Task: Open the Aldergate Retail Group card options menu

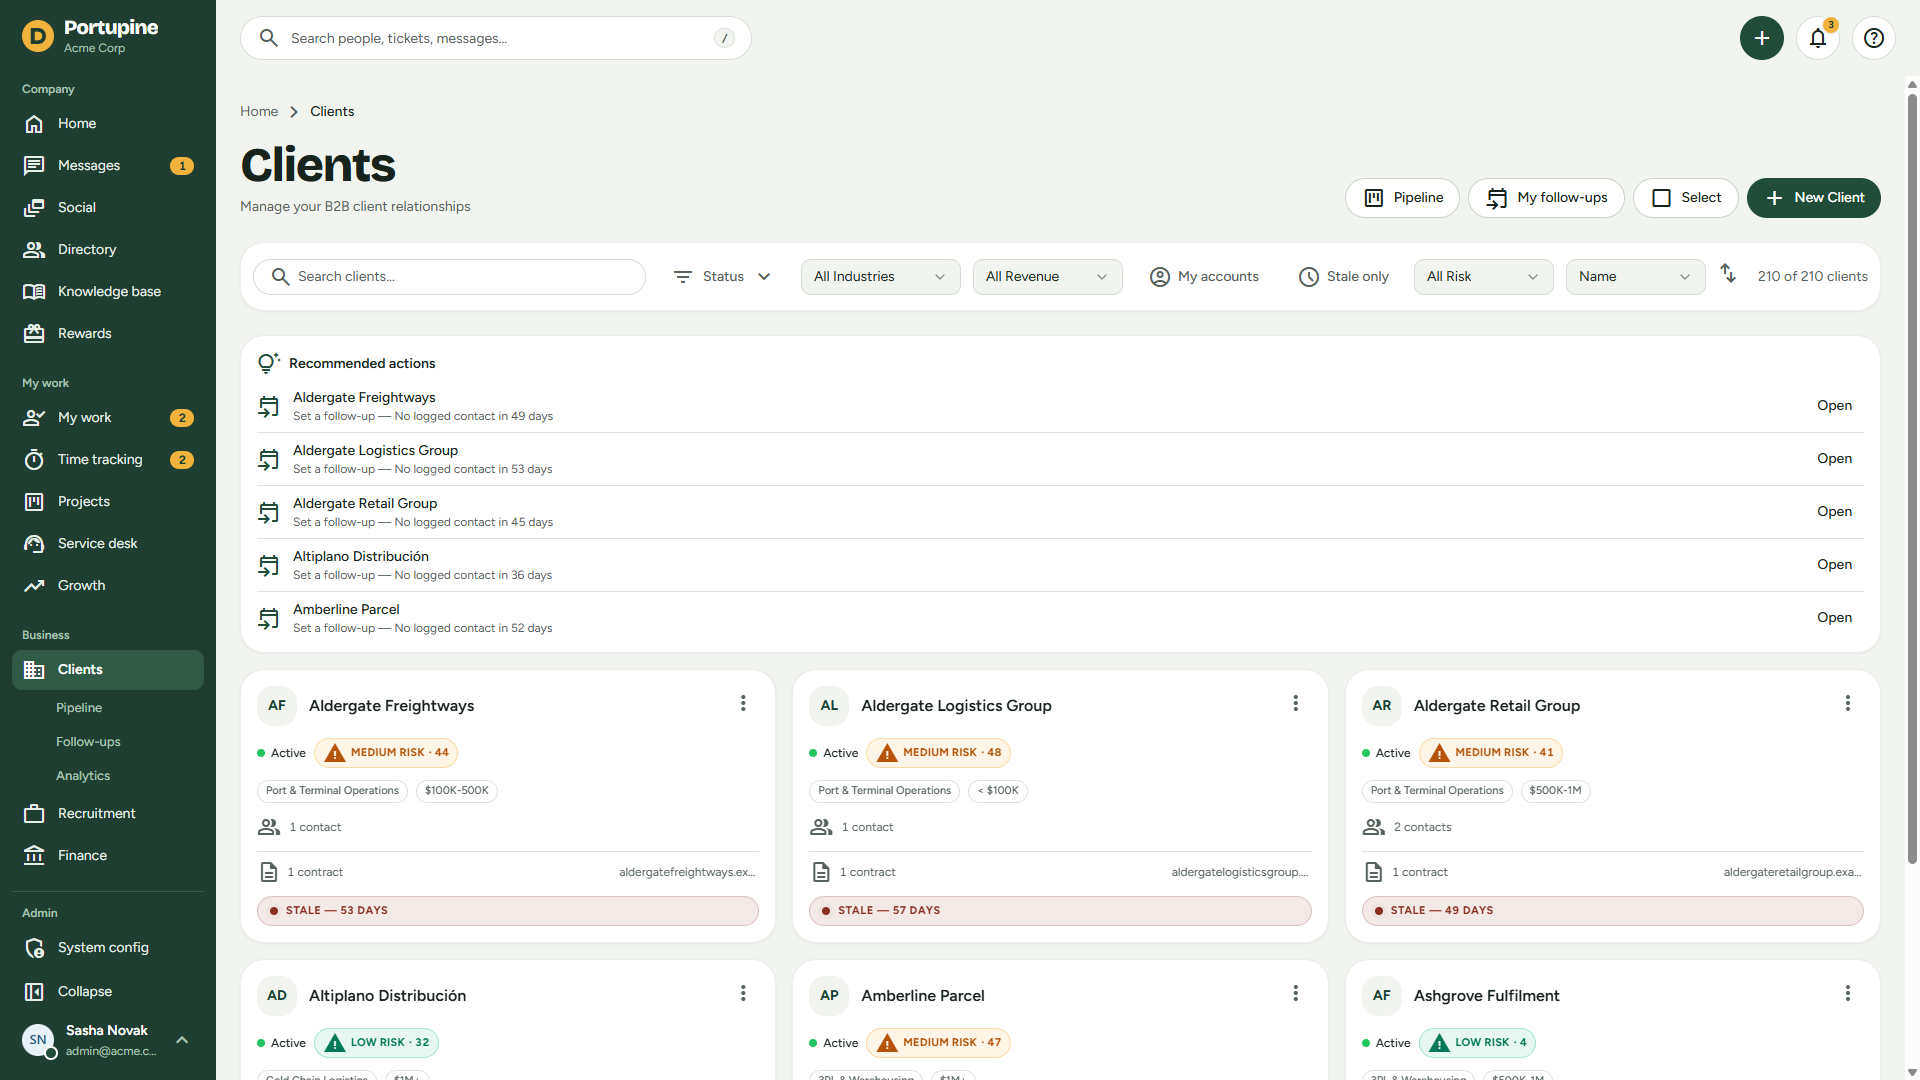Action: pos(1848,704)
